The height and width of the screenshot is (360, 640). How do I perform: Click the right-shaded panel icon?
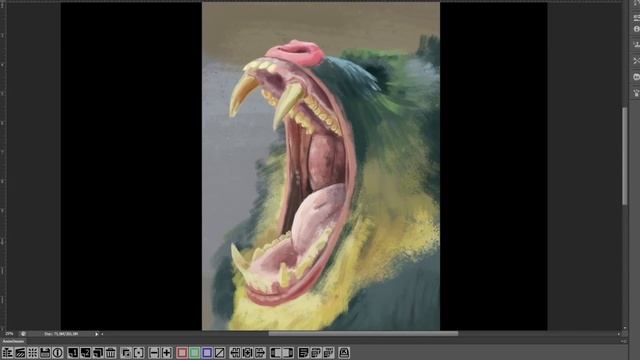(x=288, y=353)
